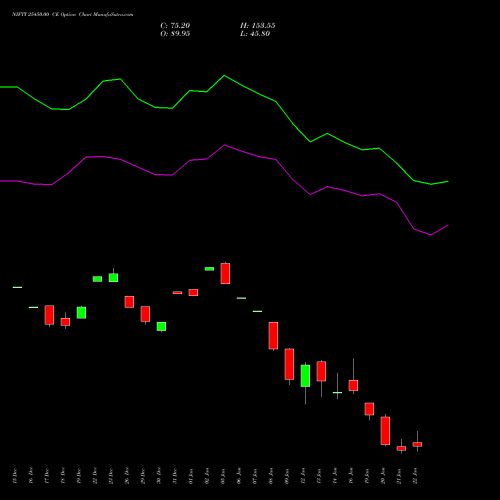Click the green candlestick for 12 Jan
This screenshot has height=500, width=500.
[305, 376]
